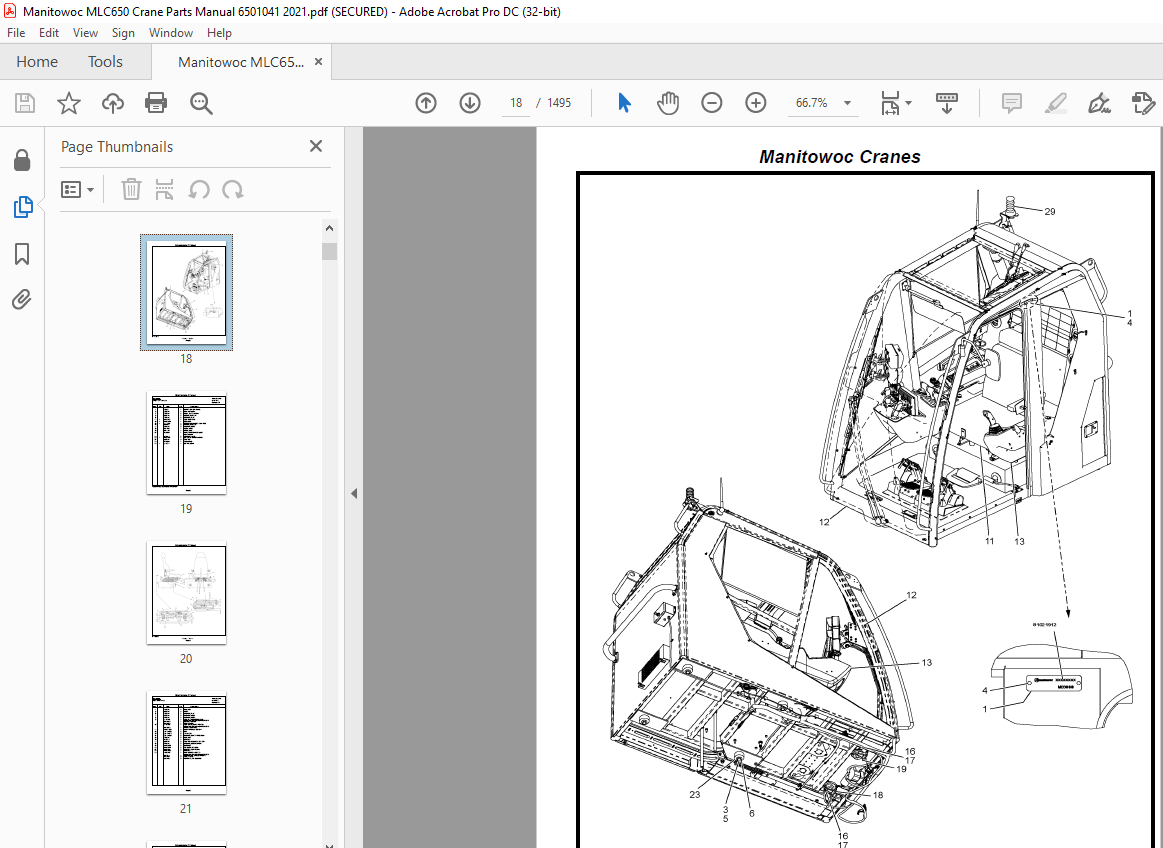Image resolution: width=1163 pixels, height=848 pixels.
Task: Open the View menu
Action: tap(85, 33)
